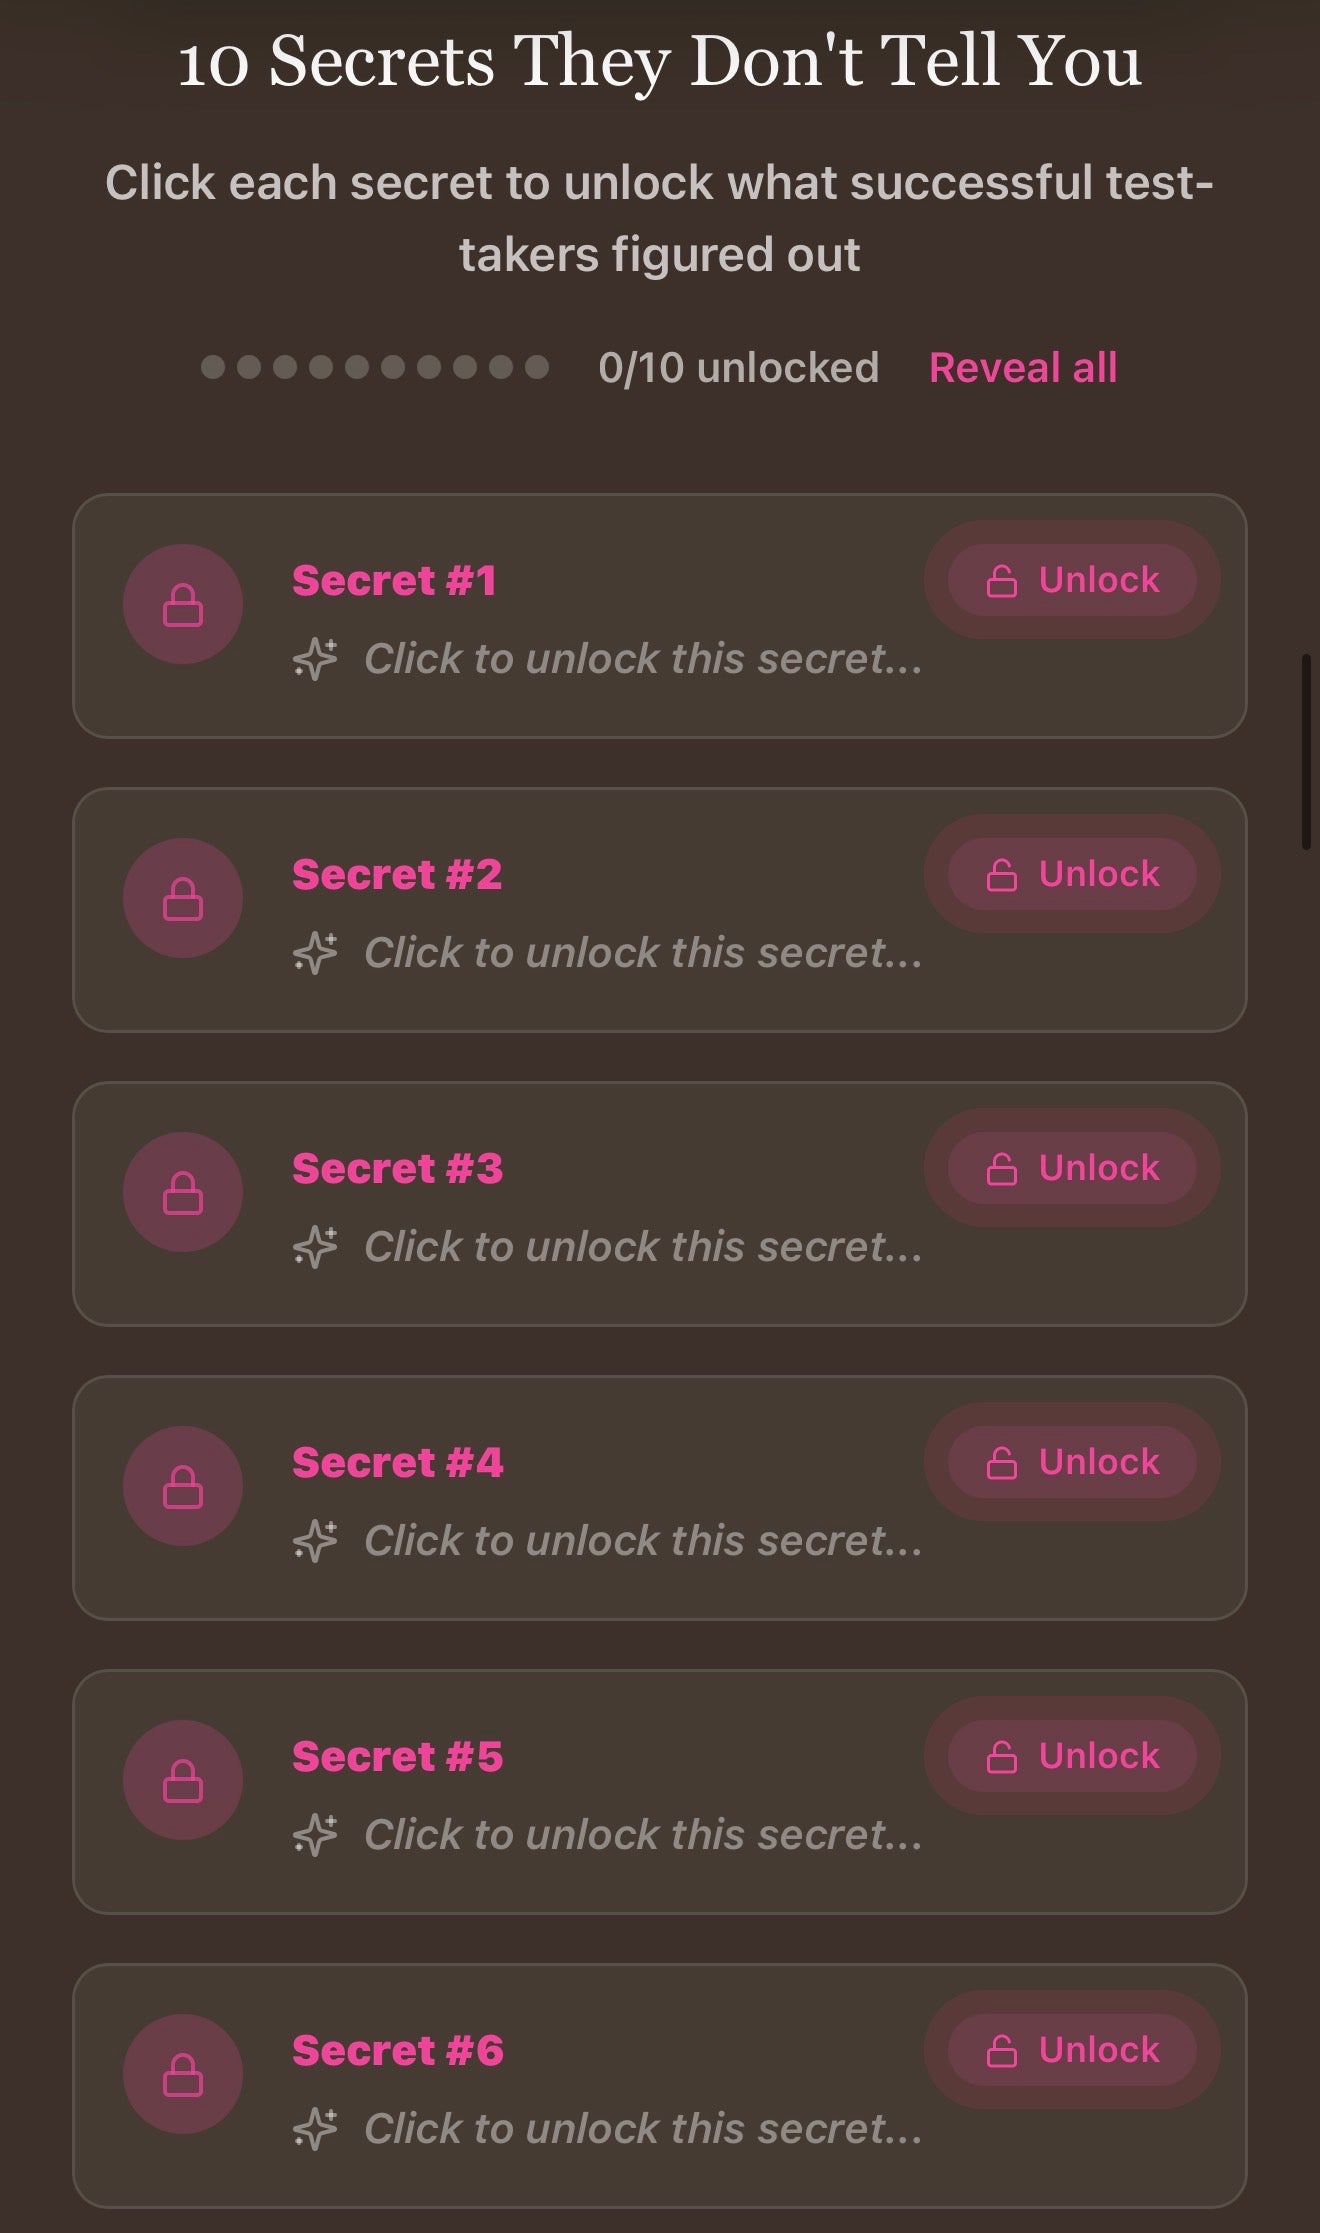Click the lock icon beside Secret #6

183,2074
